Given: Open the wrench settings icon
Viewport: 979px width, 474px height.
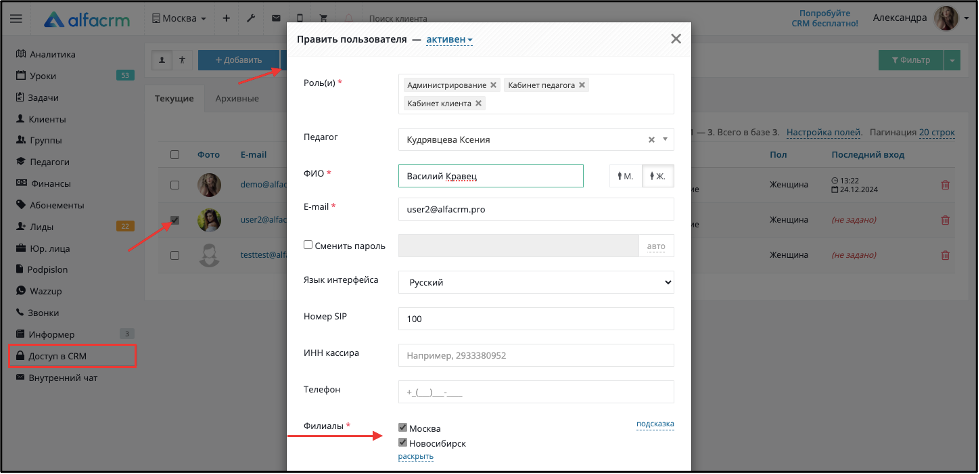Looking at the screenshot, I should [x=251, y=19].
